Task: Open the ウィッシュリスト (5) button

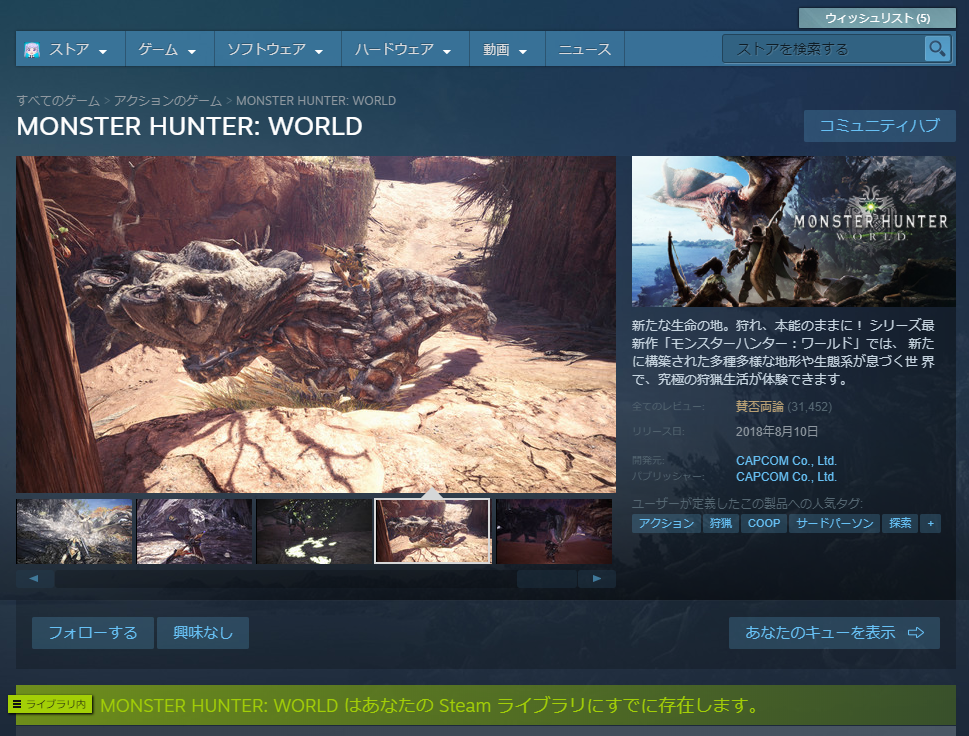Action: (x=877, y=18)
